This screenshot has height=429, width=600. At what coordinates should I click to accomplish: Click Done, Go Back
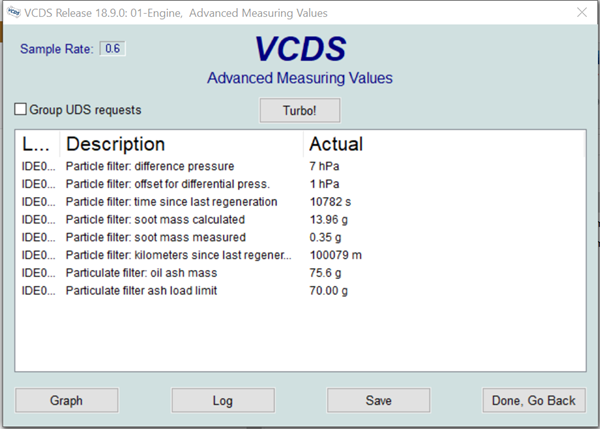(533, 401)
